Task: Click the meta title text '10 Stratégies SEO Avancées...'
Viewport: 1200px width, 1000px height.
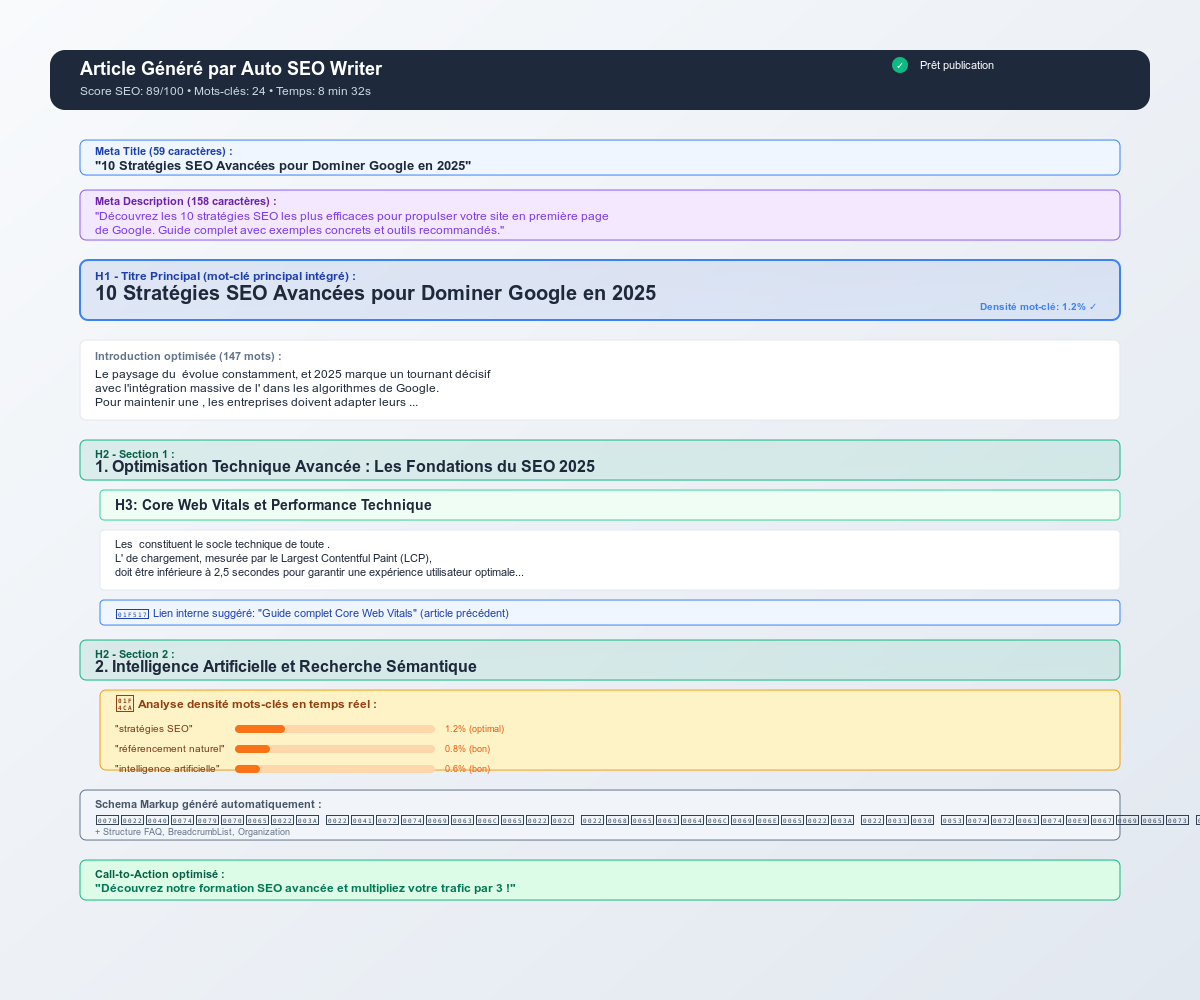Action: (x=283, y=165)
